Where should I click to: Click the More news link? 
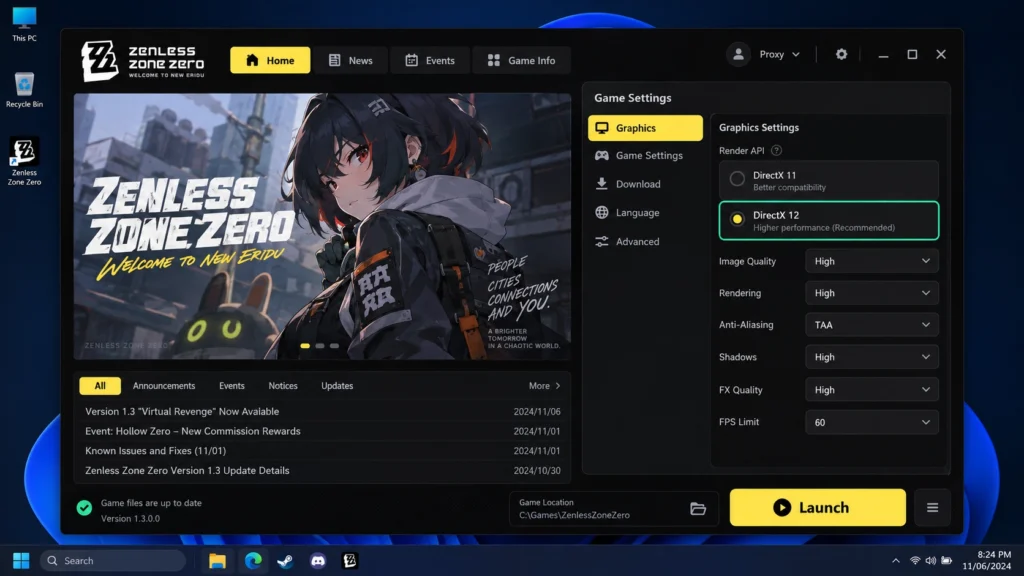545,386
